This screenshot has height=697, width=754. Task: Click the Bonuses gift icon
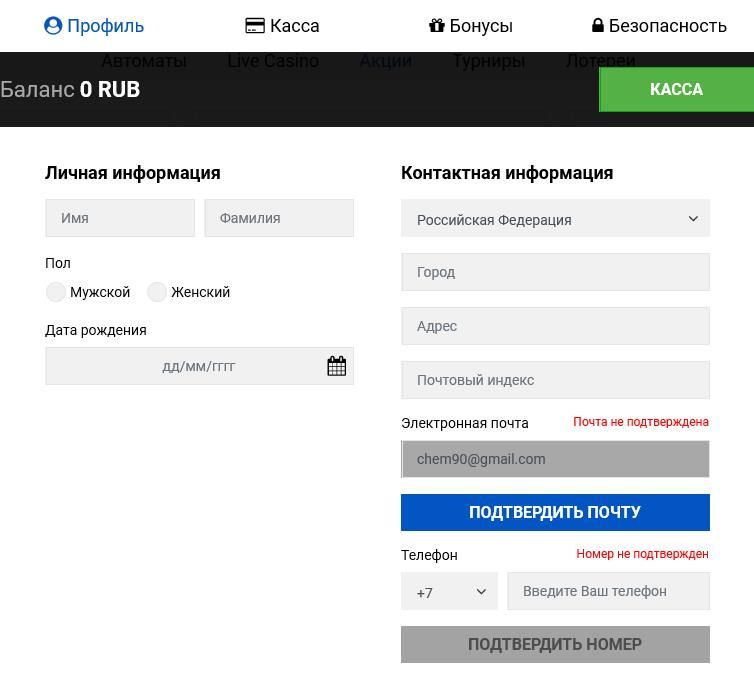click(x=437, y=26)
